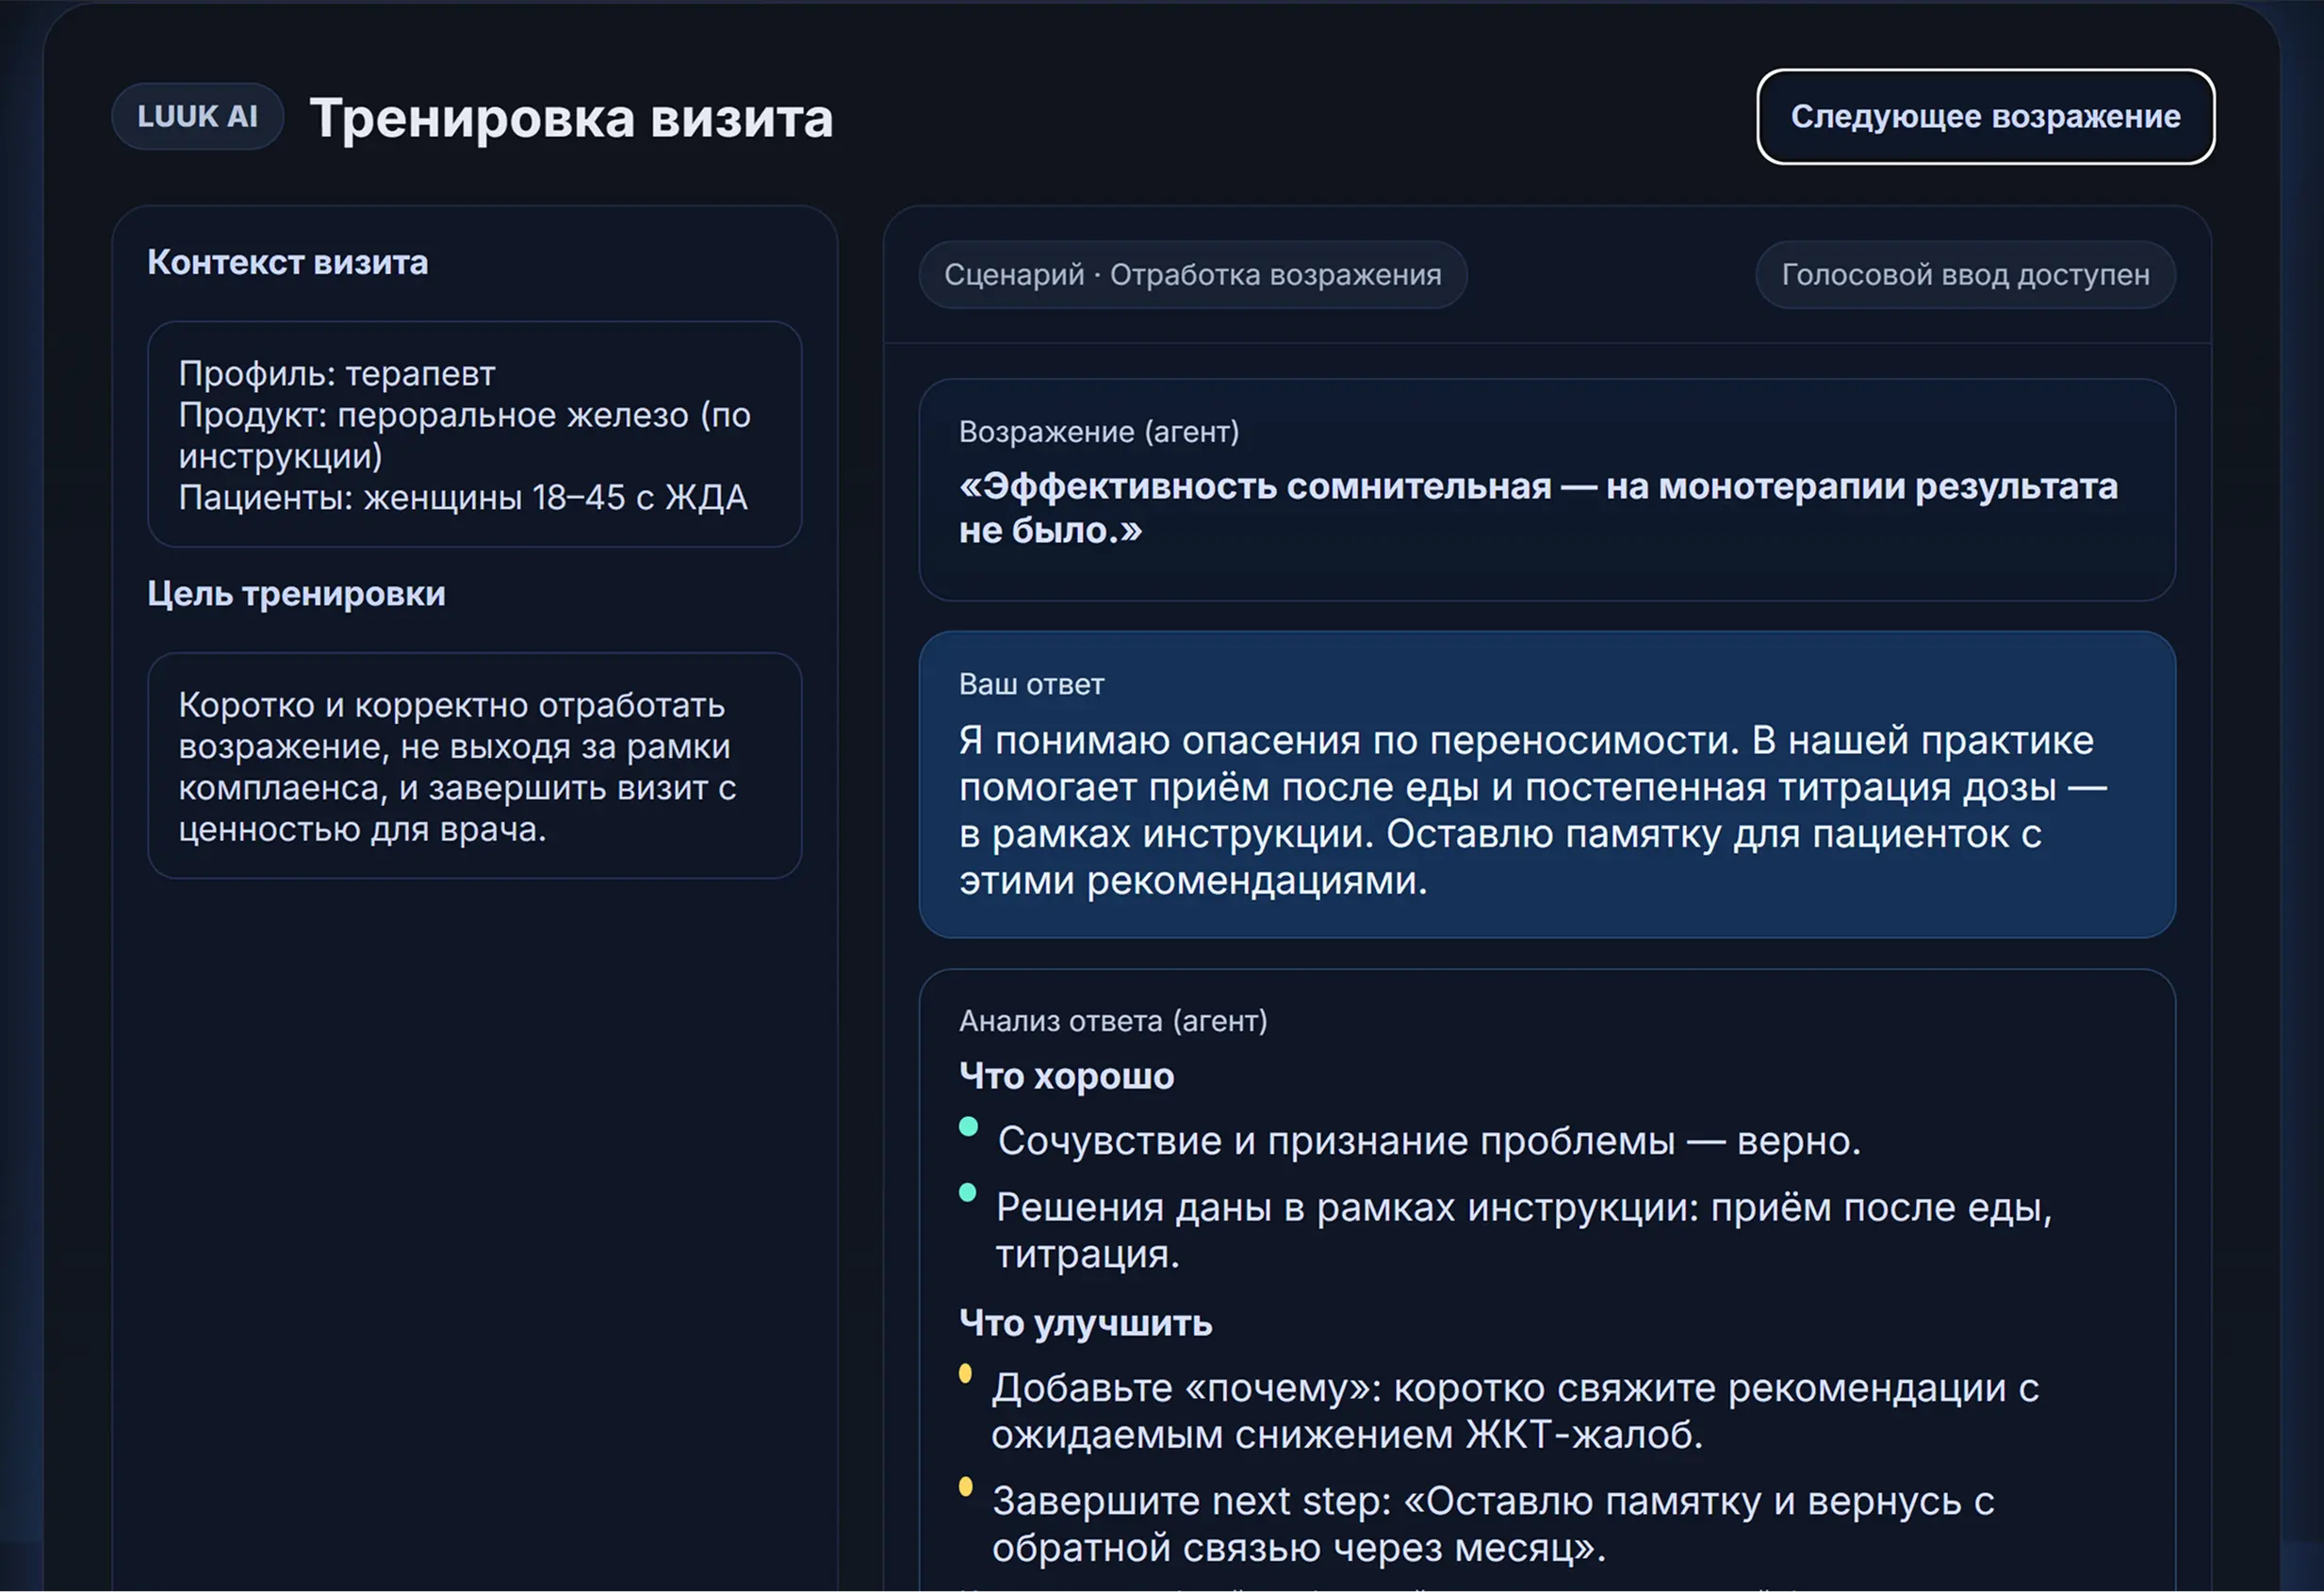Click the Что хорошо heading
This screenshot has width=2324, height=1592.
click(x=1066, y=1077)
